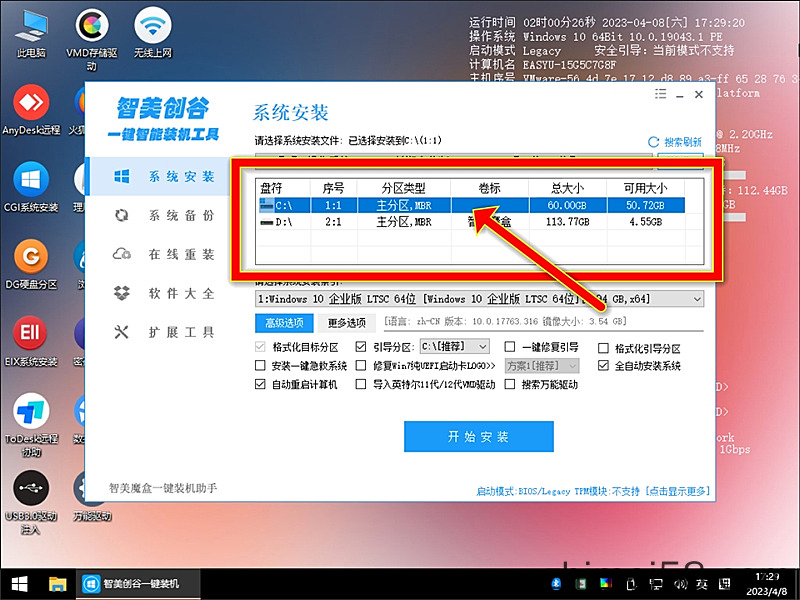
Task: Click the 113.77GB total size cell
Action: [x=567, y=222]
